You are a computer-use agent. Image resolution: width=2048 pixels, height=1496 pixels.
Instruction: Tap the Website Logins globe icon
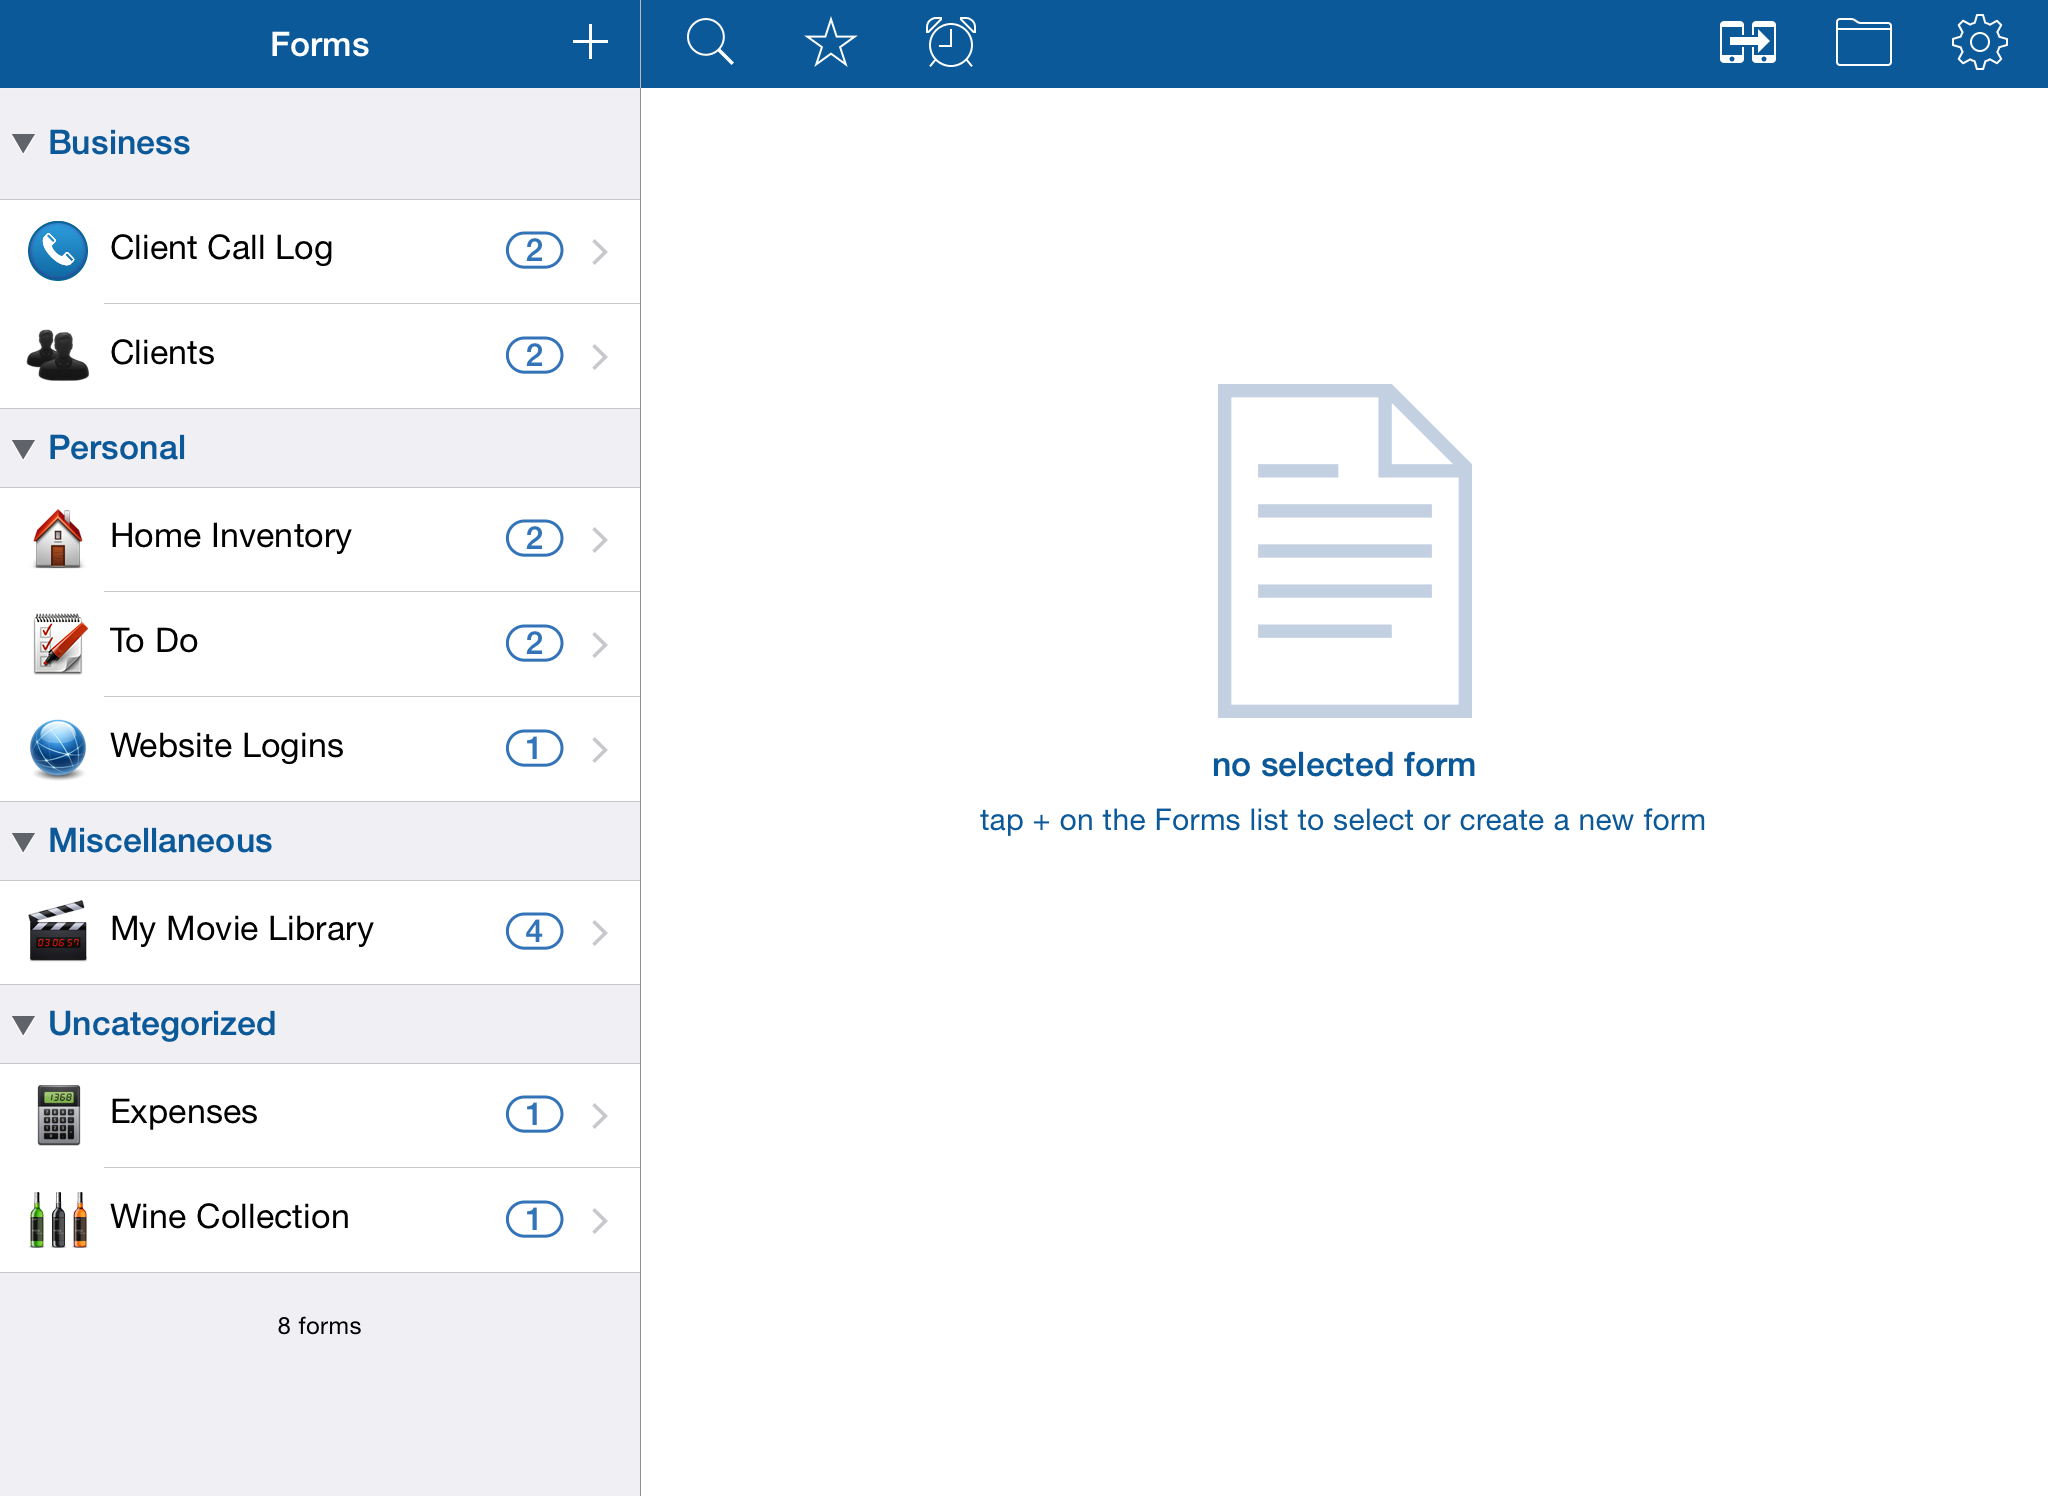(58, 748)
